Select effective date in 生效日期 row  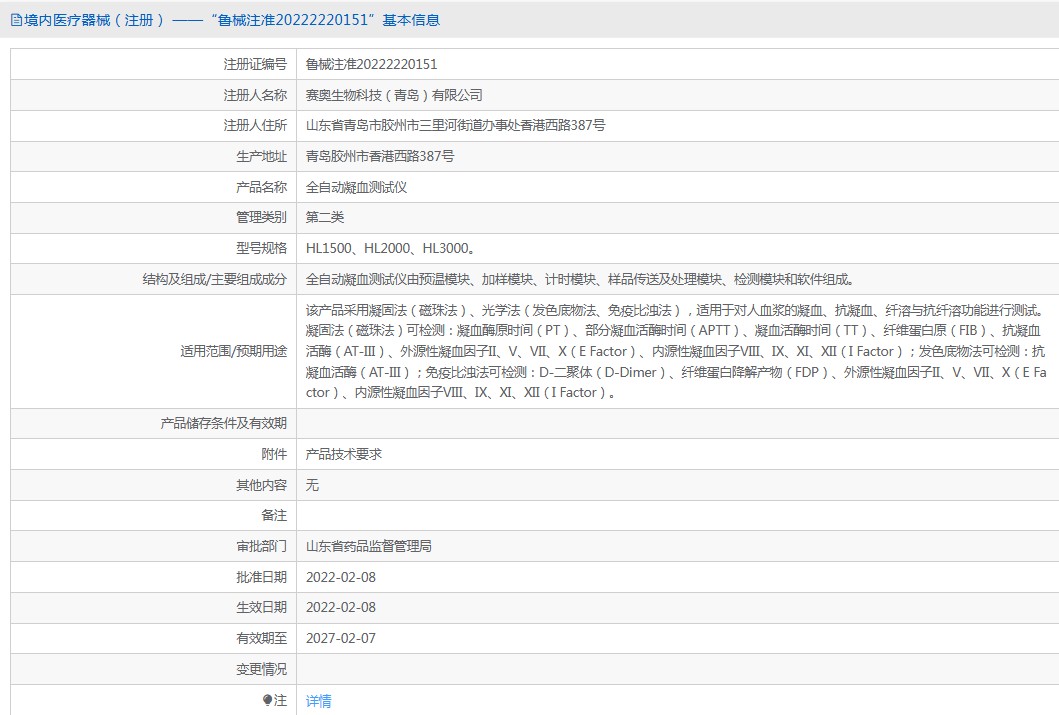click(x=340, y=608)
